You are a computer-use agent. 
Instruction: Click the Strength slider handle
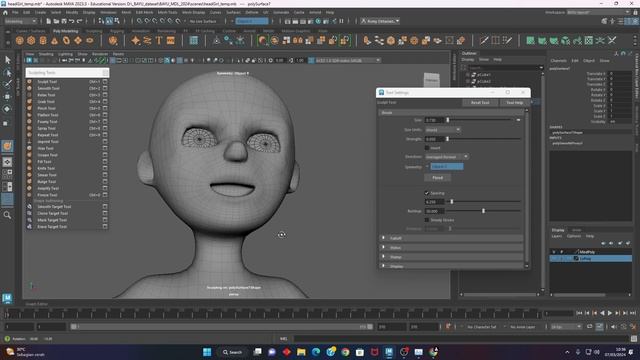click(447, 139)
